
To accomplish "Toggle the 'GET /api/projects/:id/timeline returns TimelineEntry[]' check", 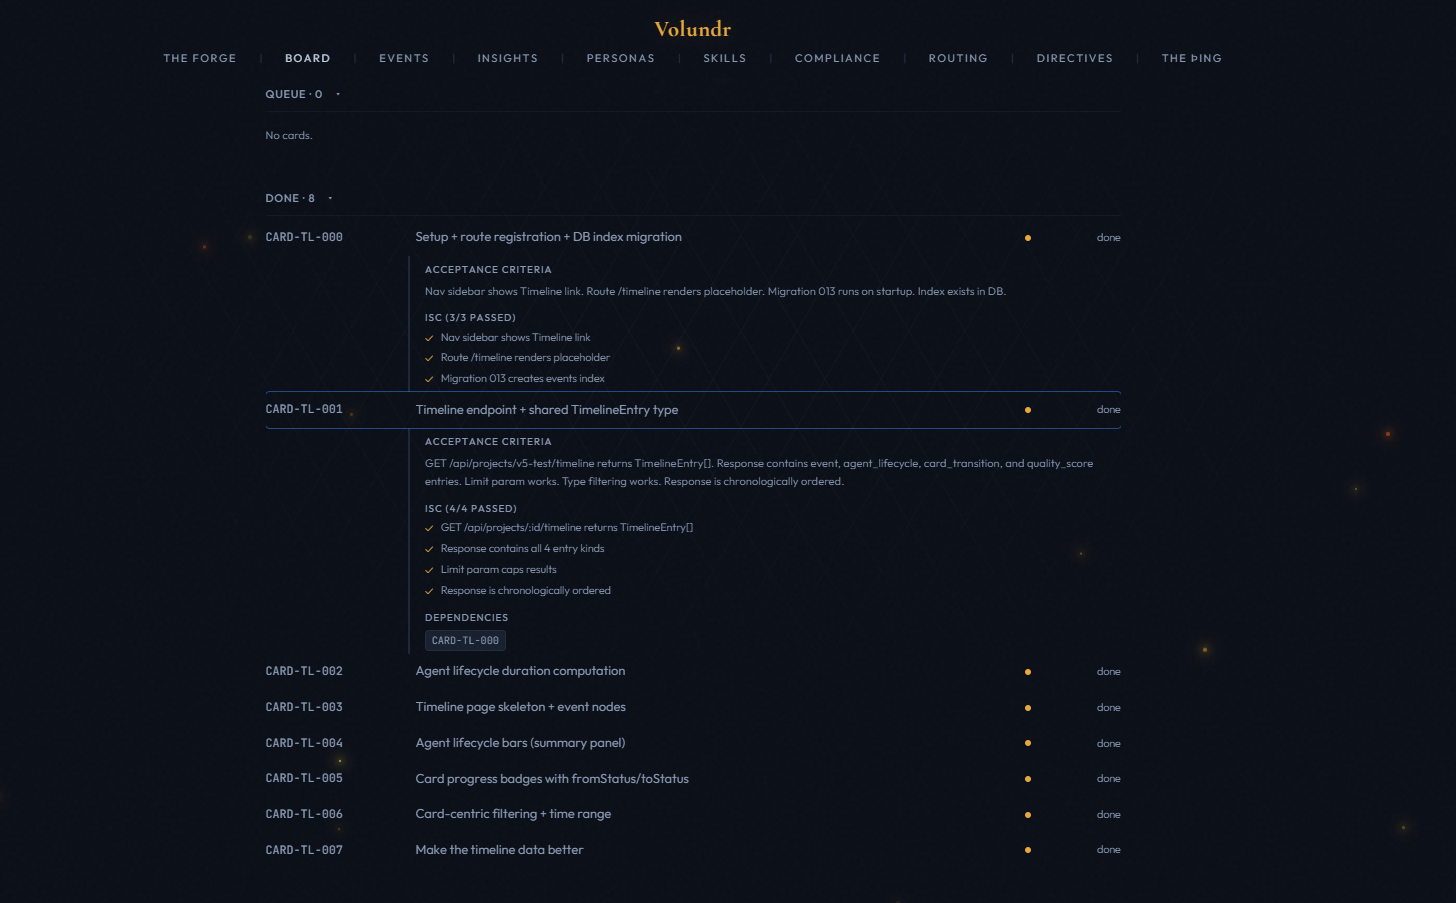I will pyautogui.click(x=430, y=527).
